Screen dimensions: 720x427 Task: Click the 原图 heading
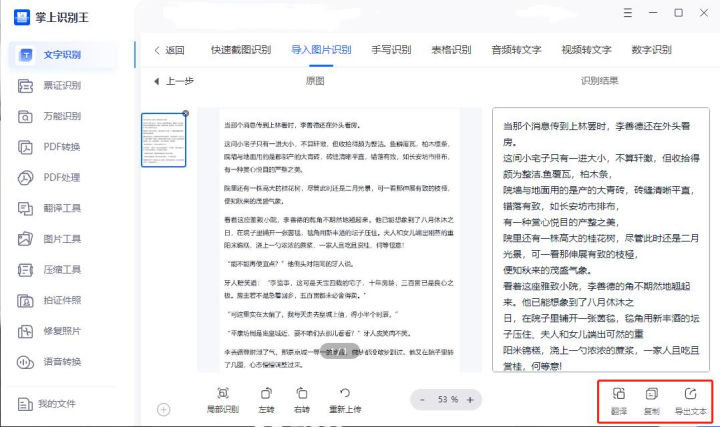(315, 81)
